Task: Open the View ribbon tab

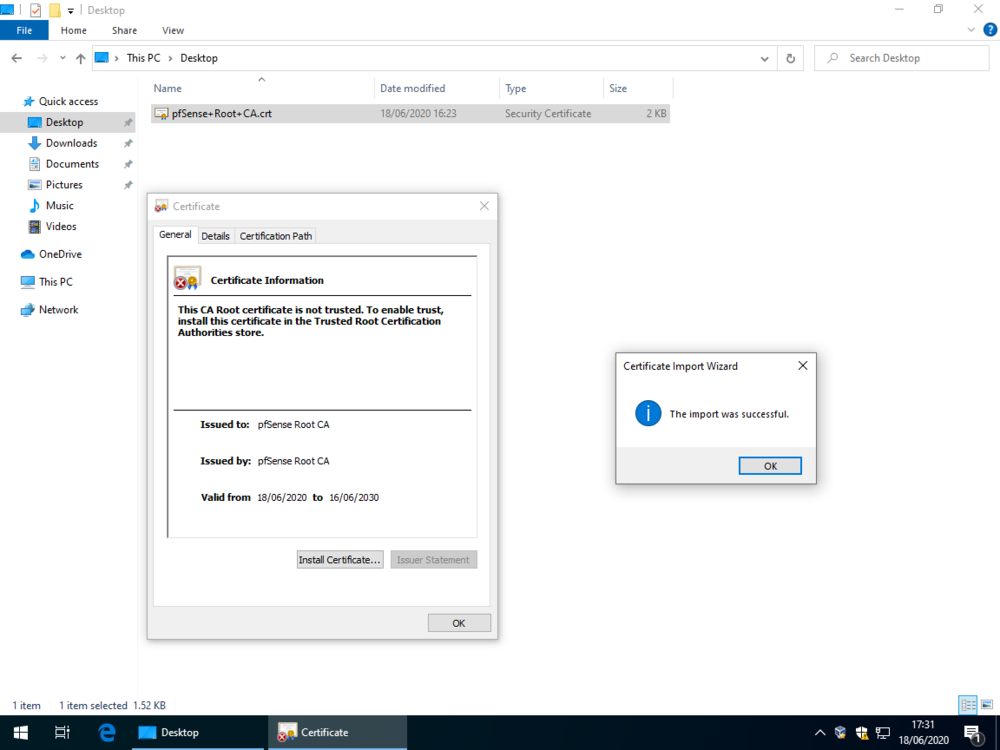Action: click(173, 31)
